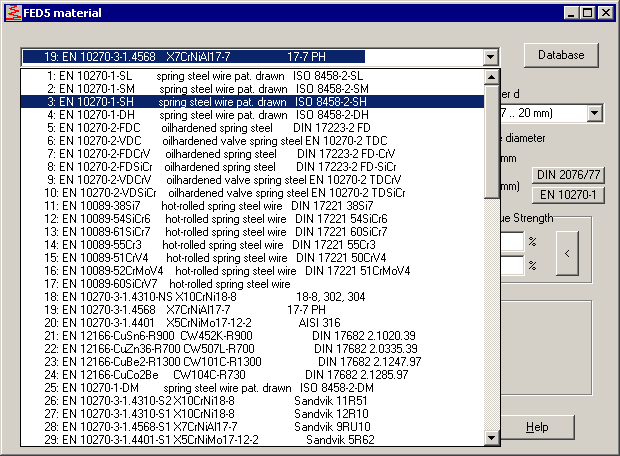
Task: Collapse the material dropdown using its arrow
Action: coord(490,57)
